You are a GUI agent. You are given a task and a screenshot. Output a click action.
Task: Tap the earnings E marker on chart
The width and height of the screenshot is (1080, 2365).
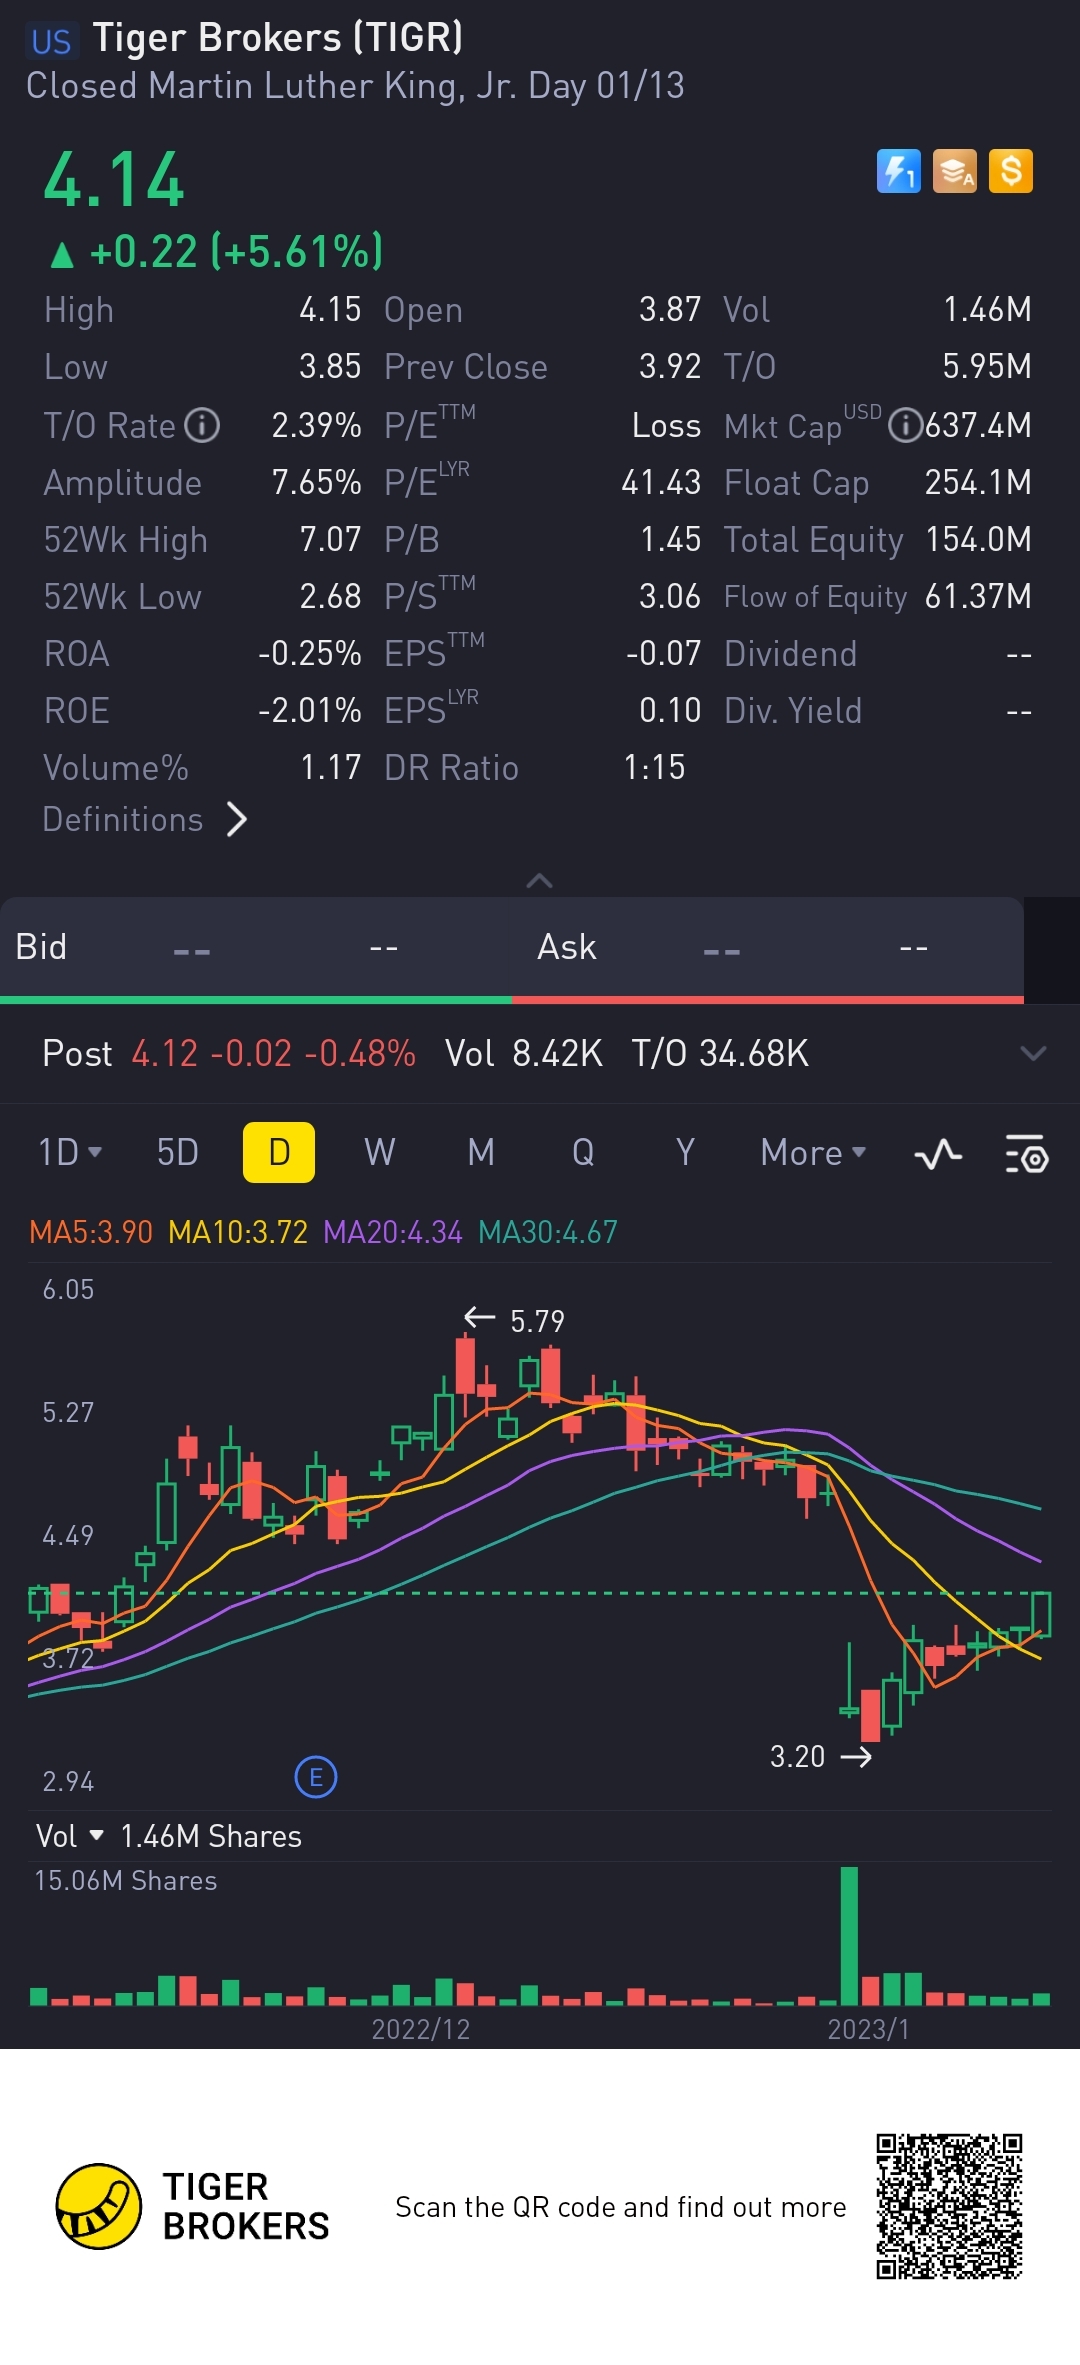316,1777
